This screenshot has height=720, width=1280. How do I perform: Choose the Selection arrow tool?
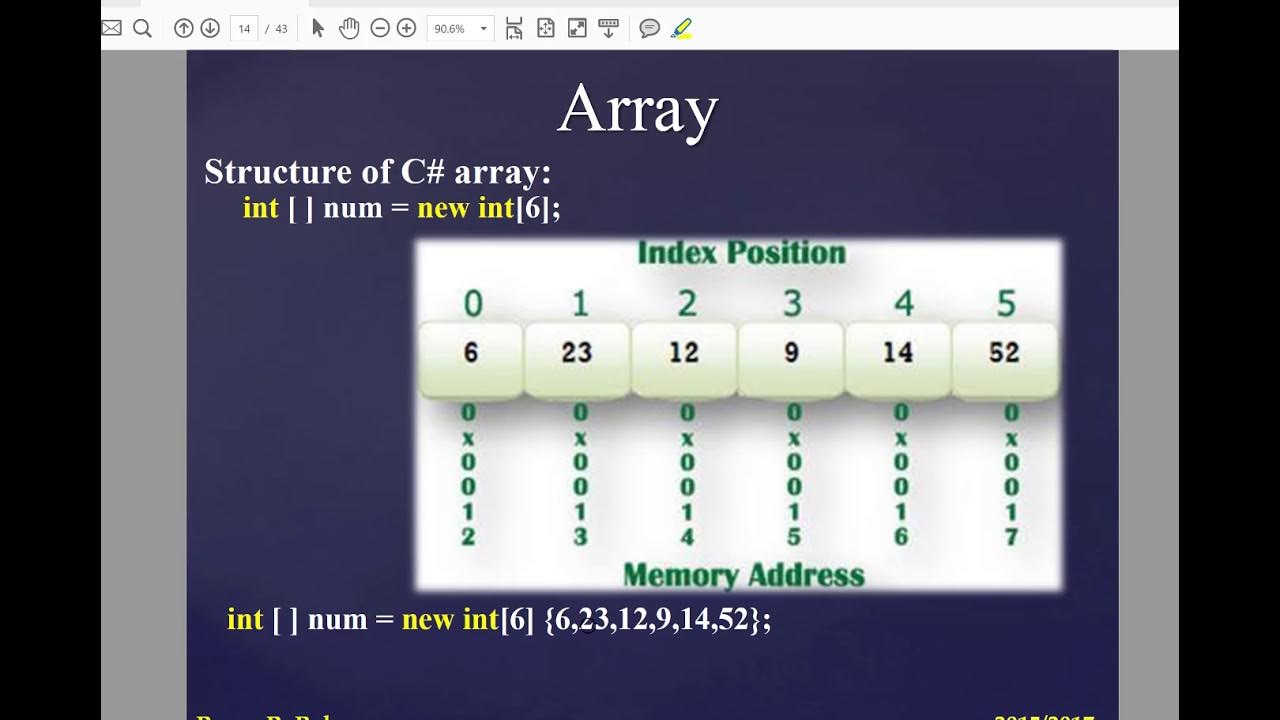coord(318,28)
